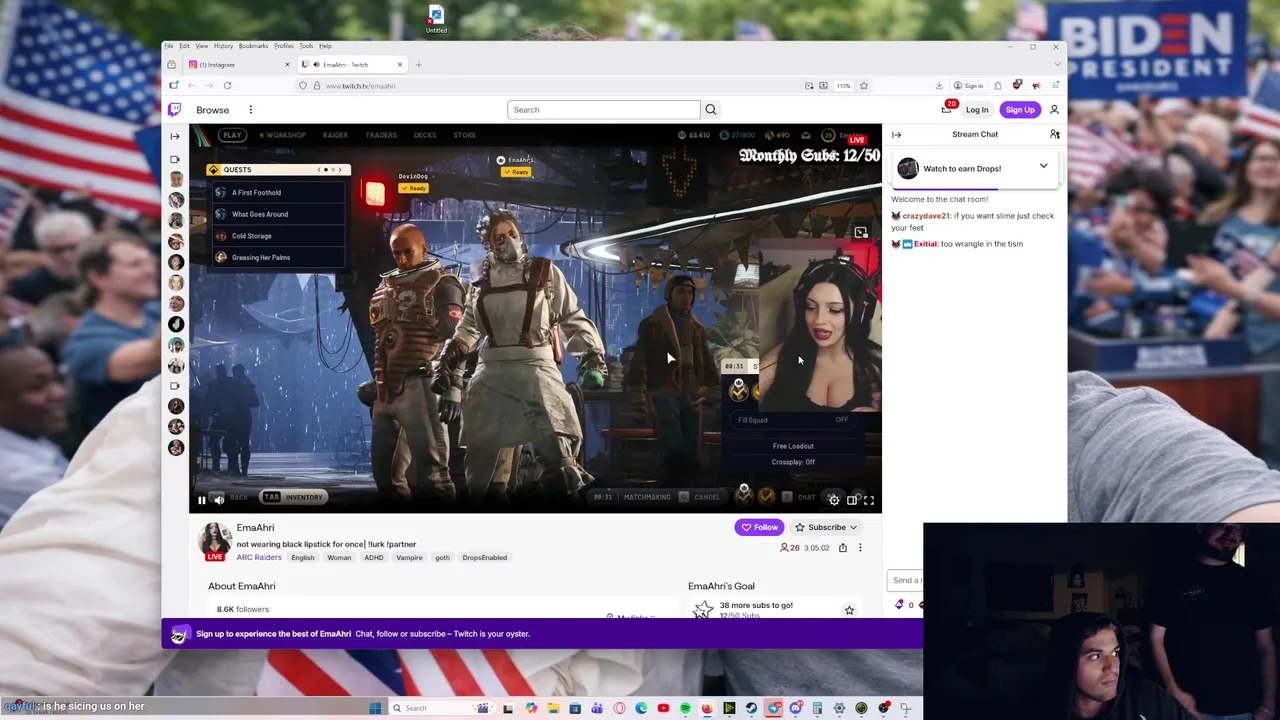
Task: Focus the Twitch search field
Action: (603, 110)
